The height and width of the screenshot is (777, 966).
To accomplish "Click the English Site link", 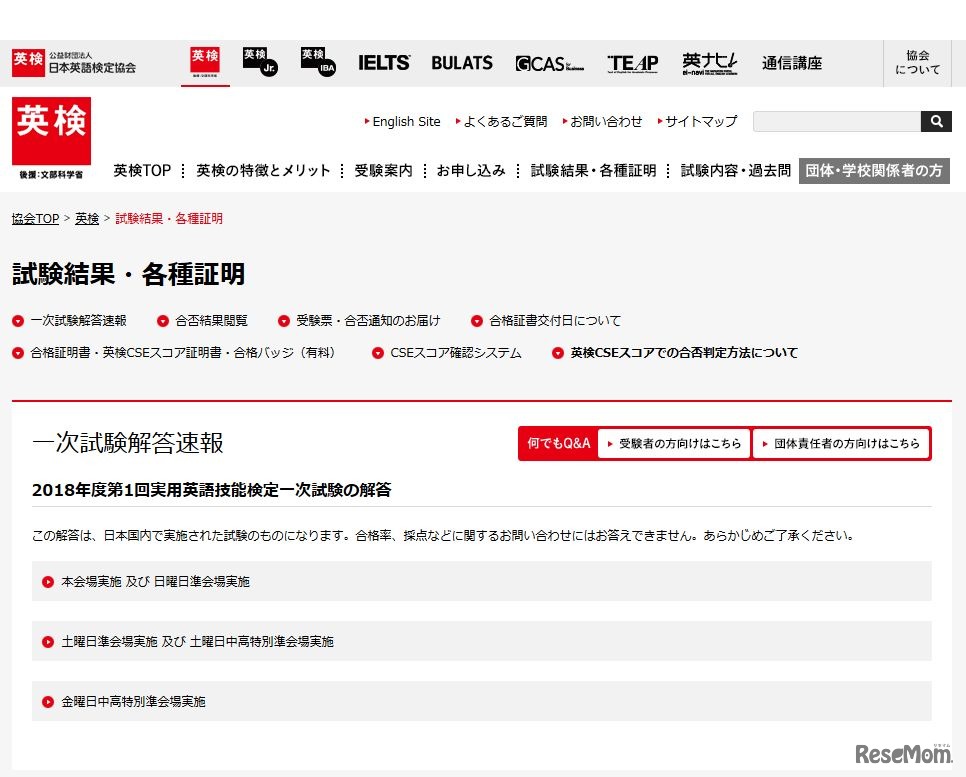I will click(x=406, y=121).
